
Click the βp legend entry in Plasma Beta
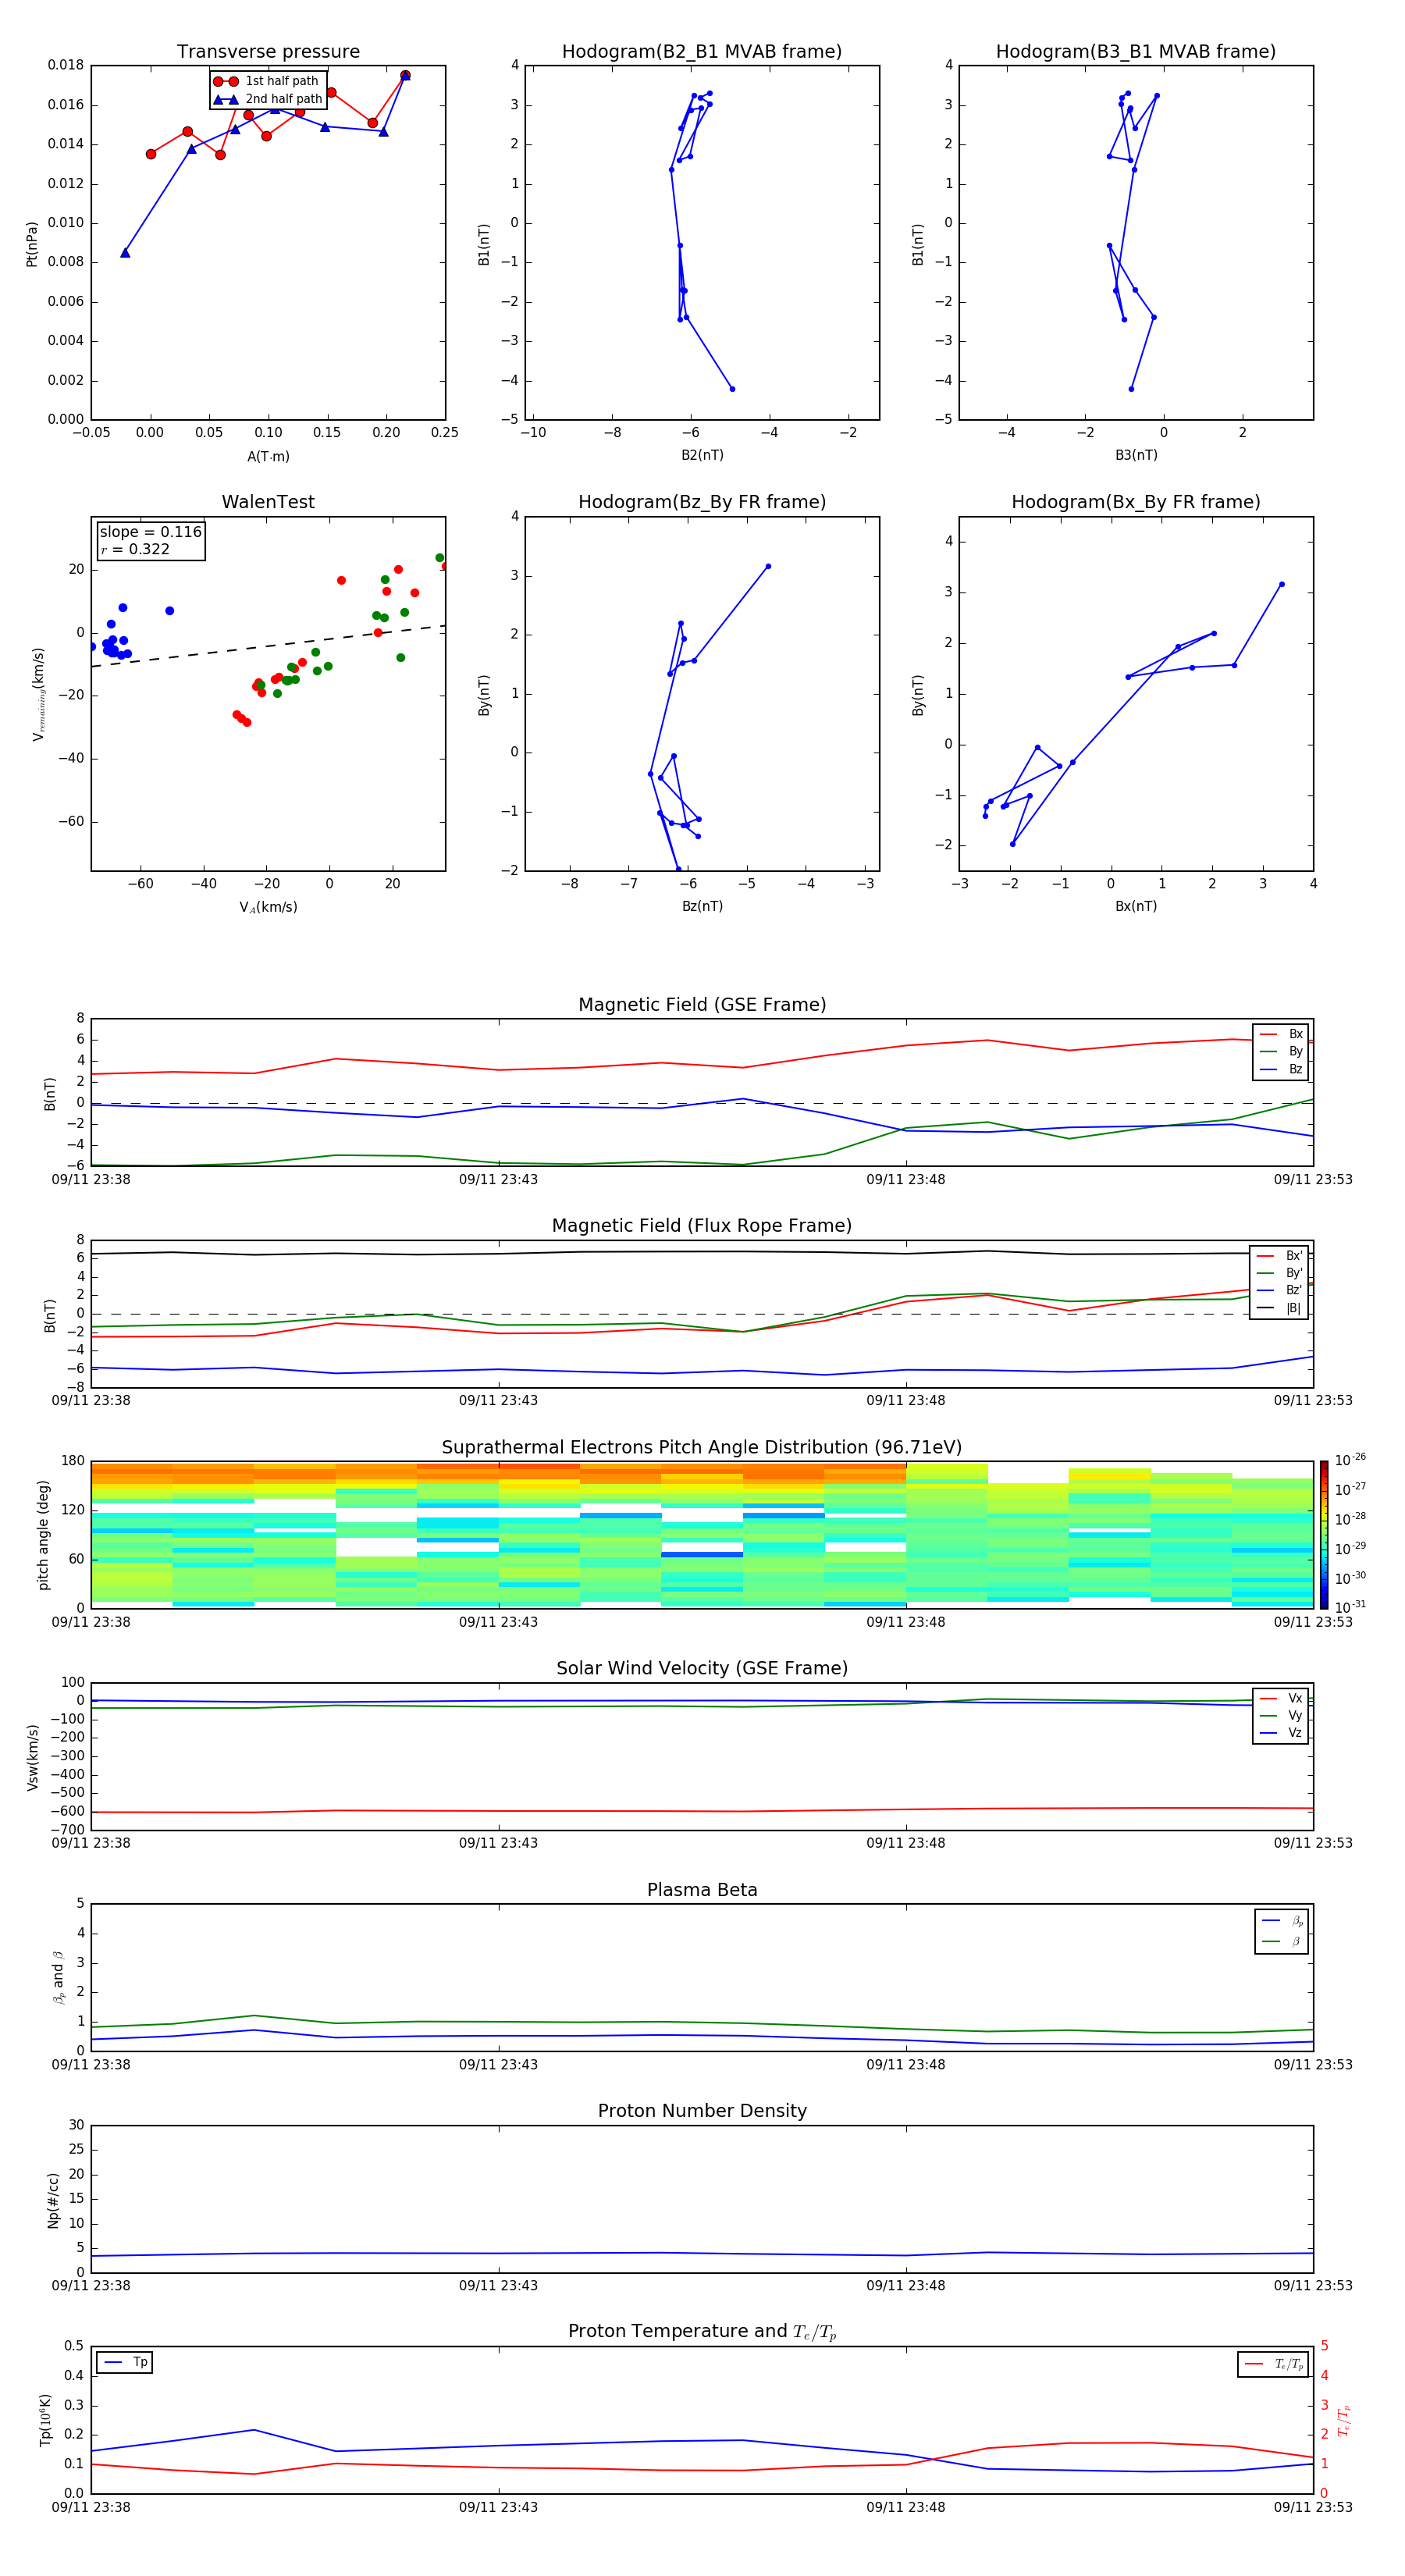tap(1282, 1921)
